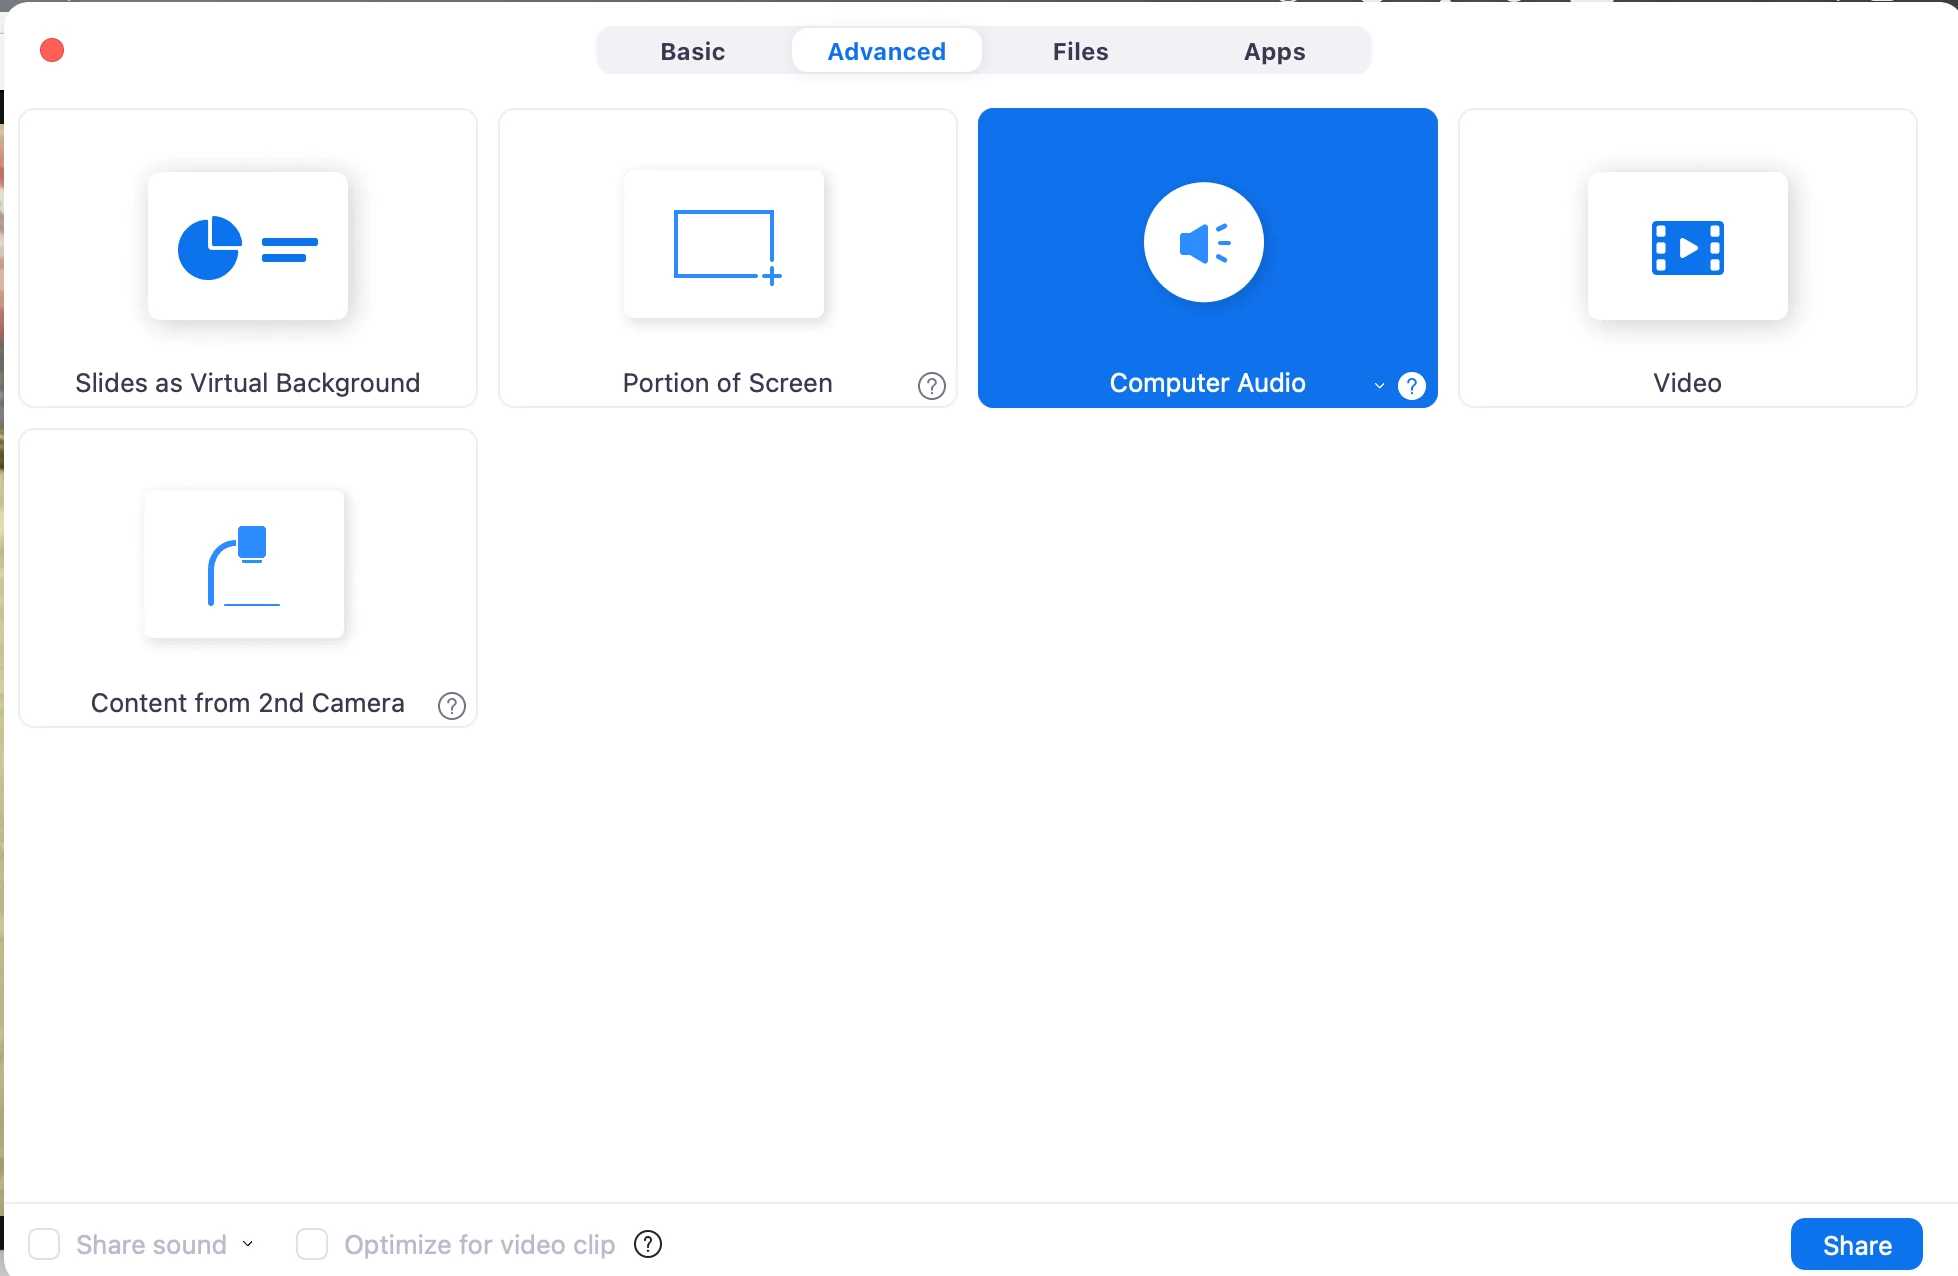Viewport: 1958px width, 1276px height.
Task: Select the Slides as Virtual Background icon
Action: coord(247,246)
